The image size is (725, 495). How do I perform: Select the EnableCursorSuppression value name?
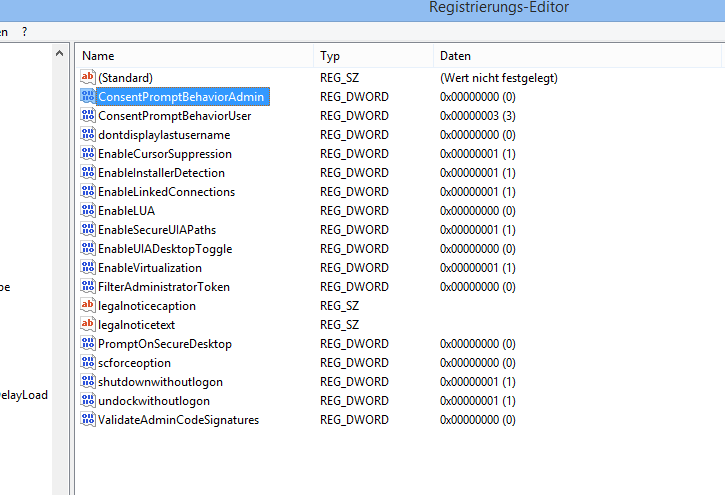(164, 154)
